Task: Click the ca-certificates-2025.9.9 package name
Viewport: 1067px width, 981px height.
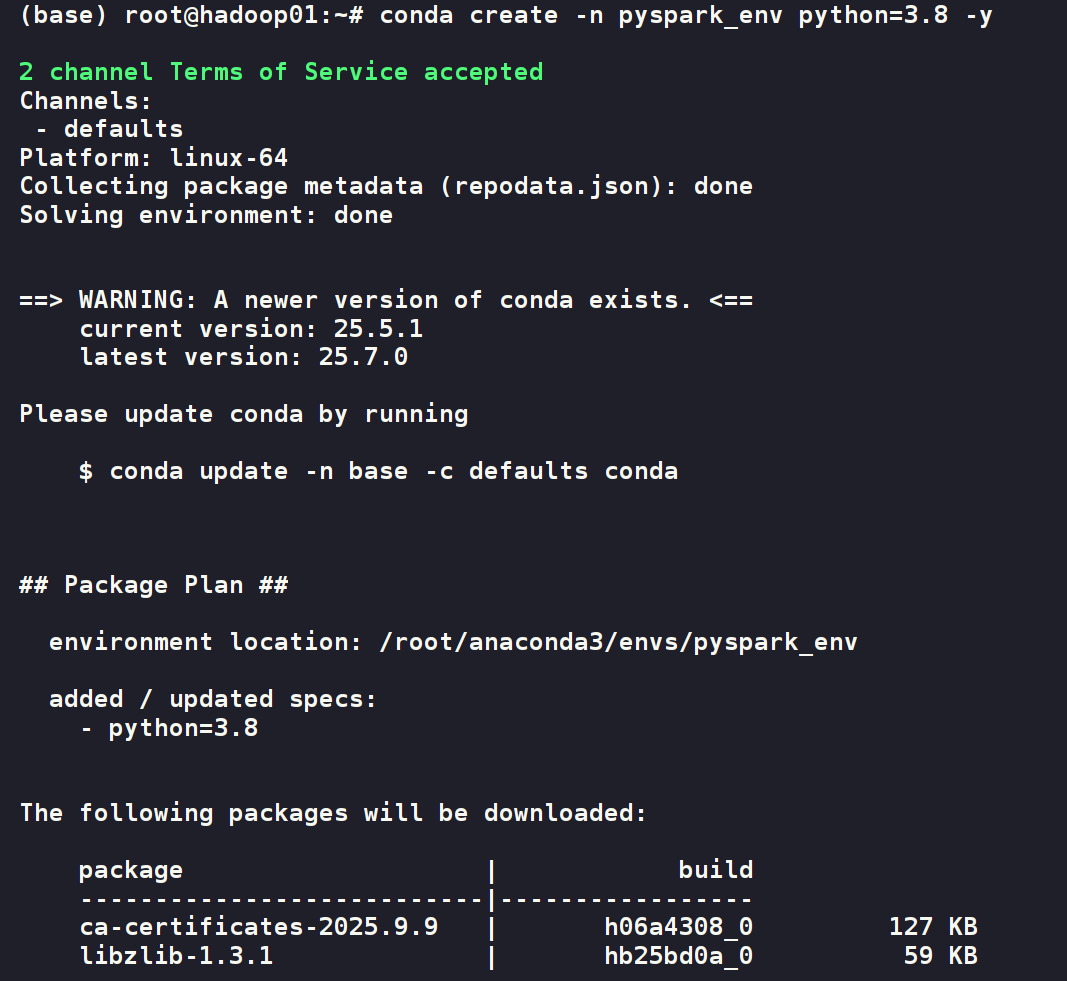Action: pos(258,927)
